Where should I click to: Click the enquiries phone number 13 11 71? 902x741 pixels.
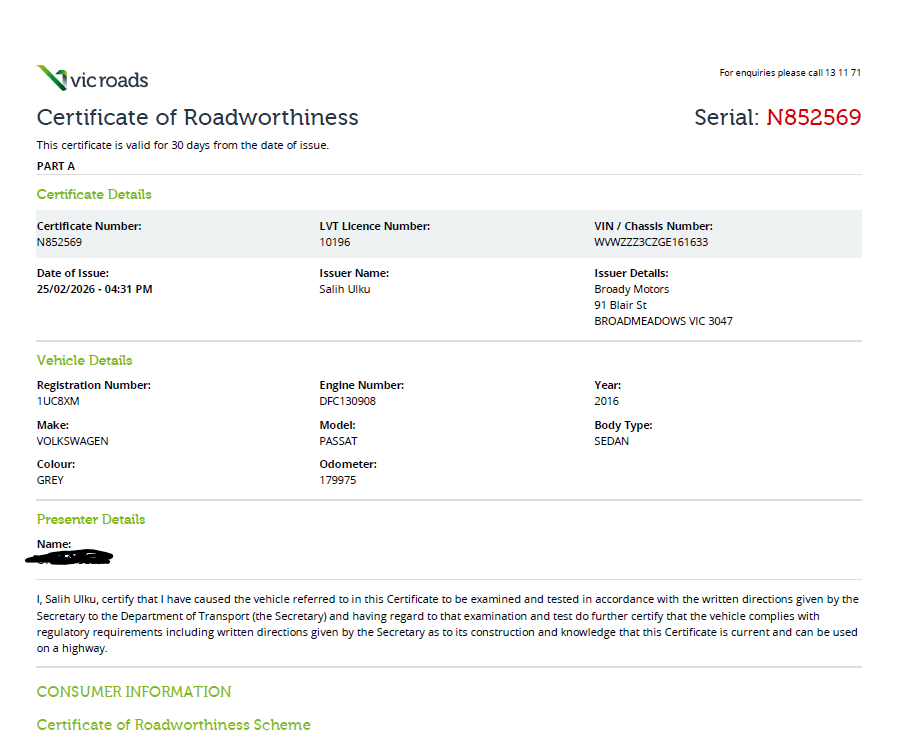(842, 73)
